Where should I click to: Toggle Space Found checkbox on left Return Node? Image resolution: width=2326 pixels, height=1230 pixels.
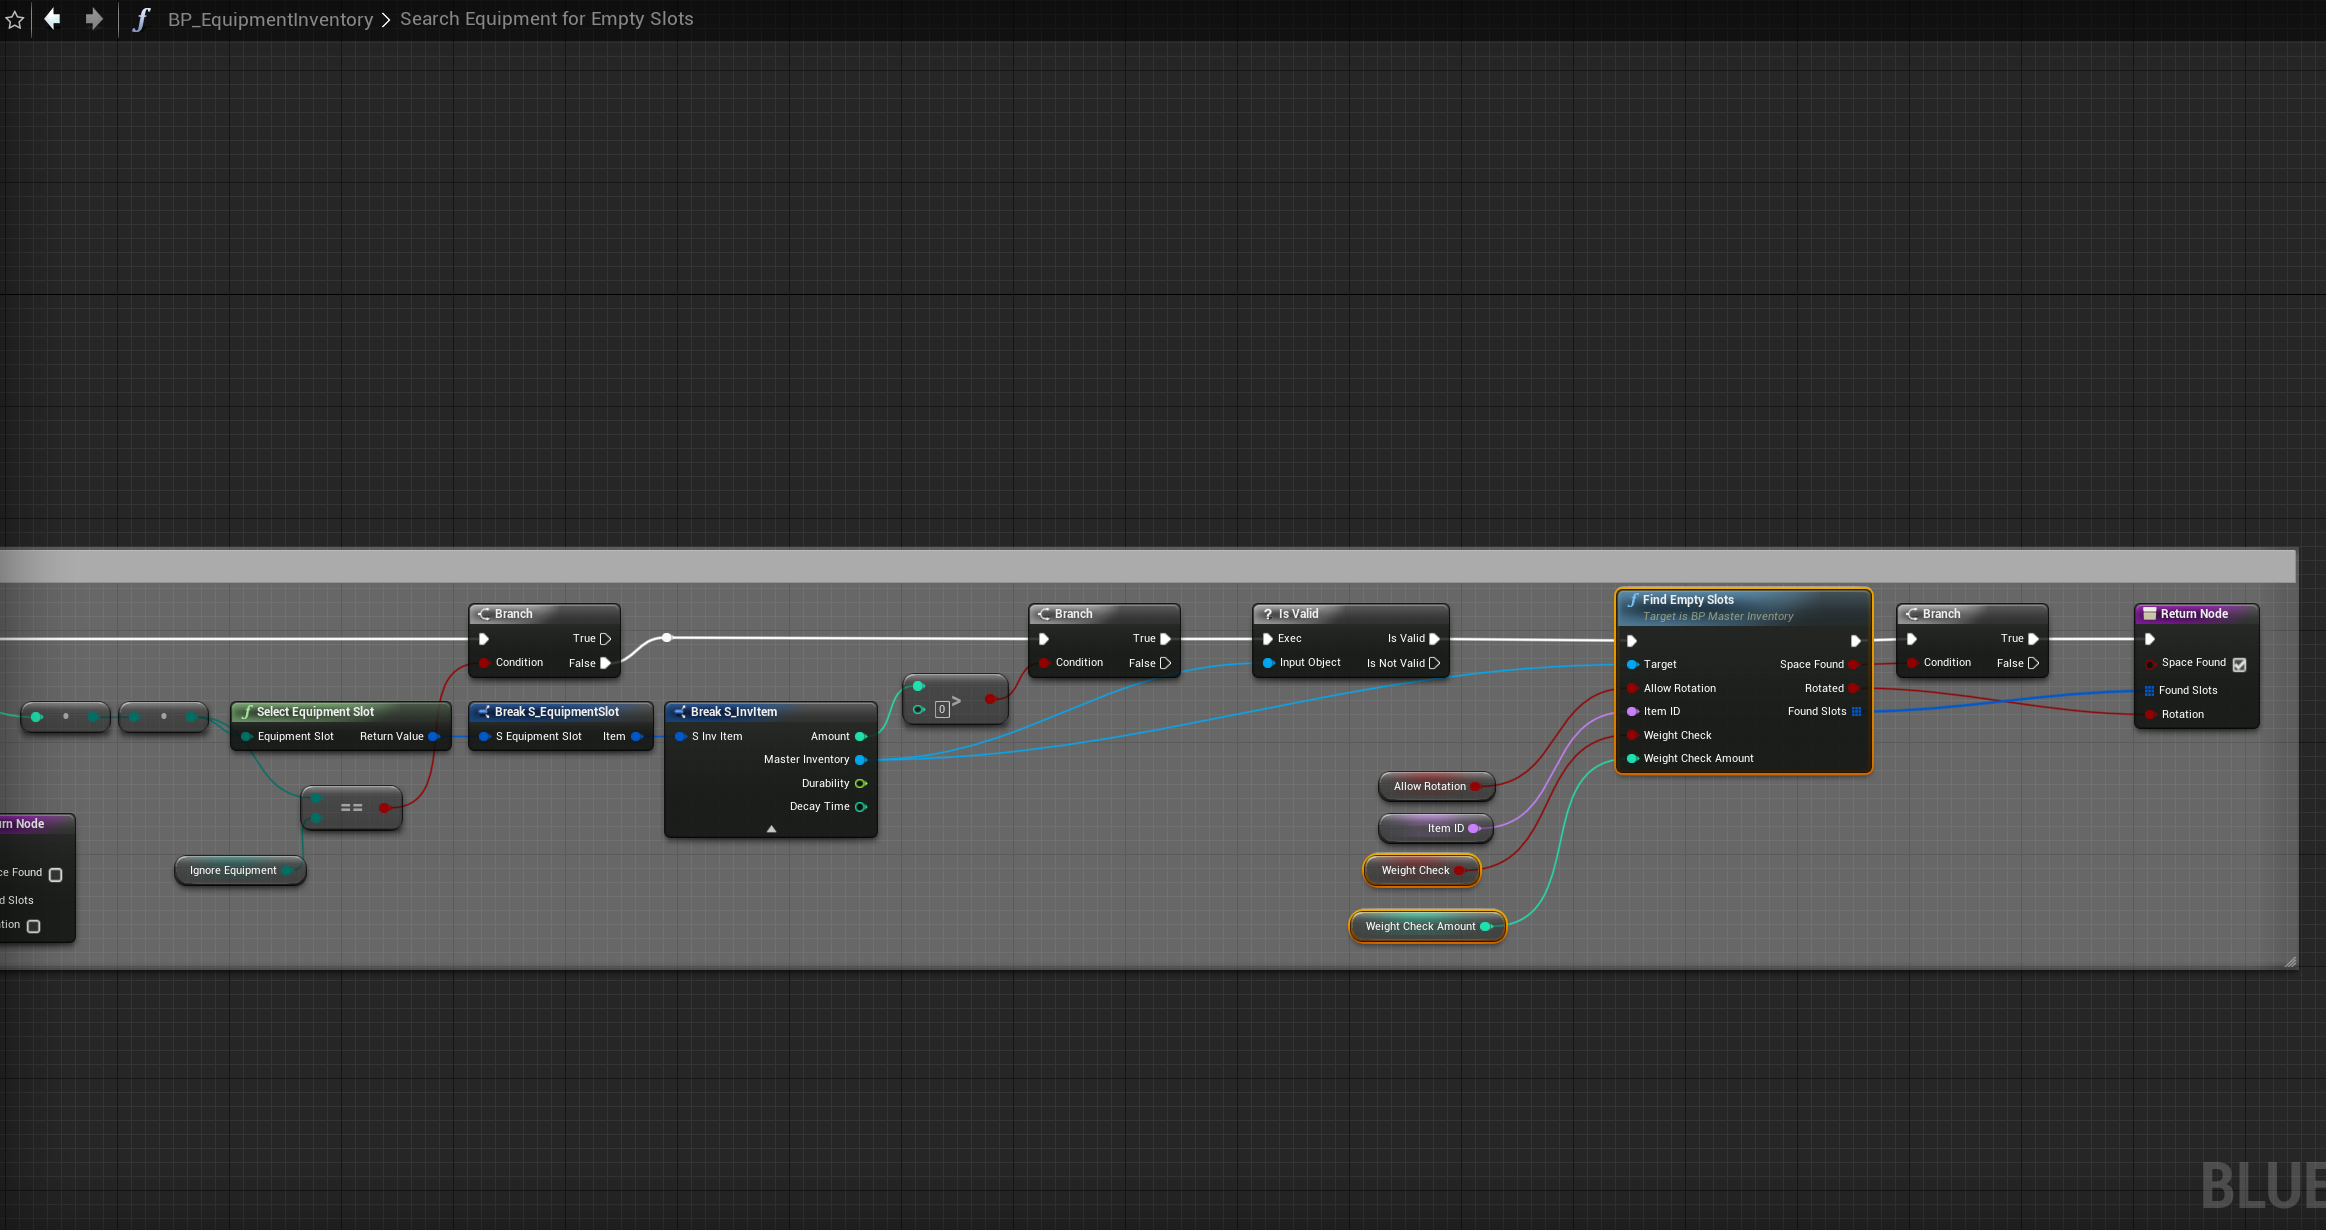point(56,875)
